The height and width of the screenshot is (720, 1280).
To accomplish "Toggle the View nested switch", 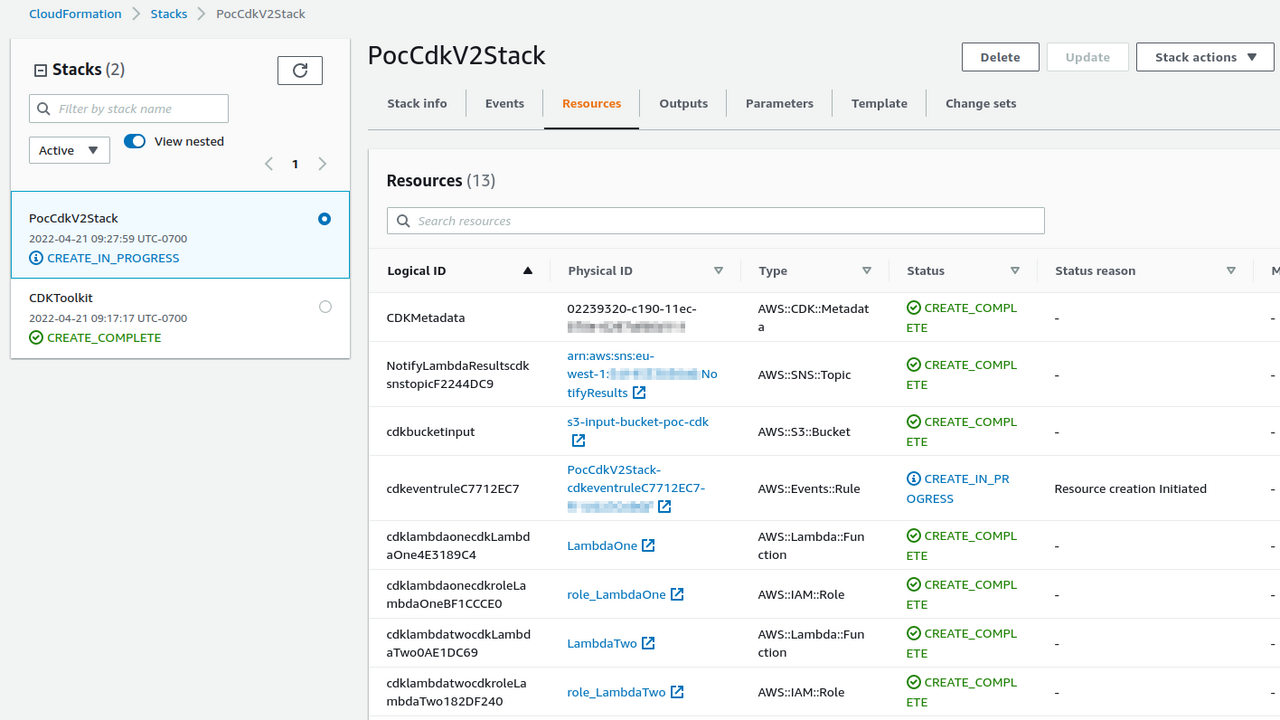I will coord(135,141).
